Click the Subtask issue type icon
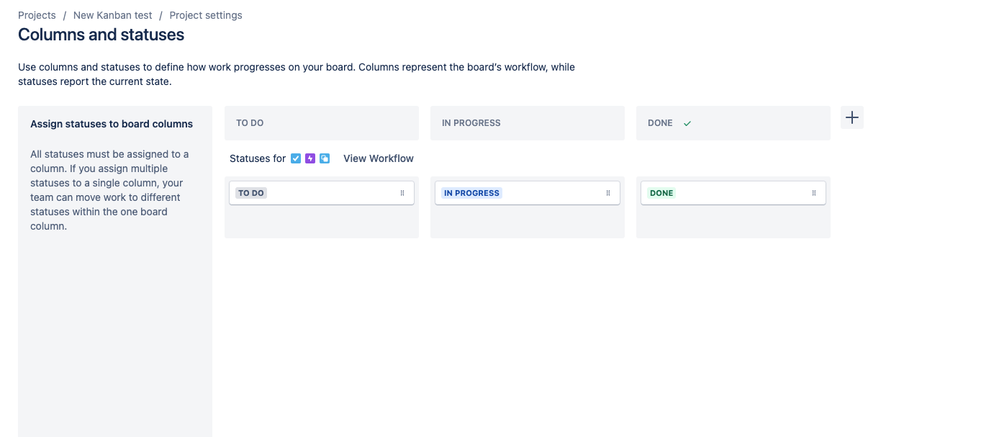Screen dimensions: 999x437 [x=325, y=159]
